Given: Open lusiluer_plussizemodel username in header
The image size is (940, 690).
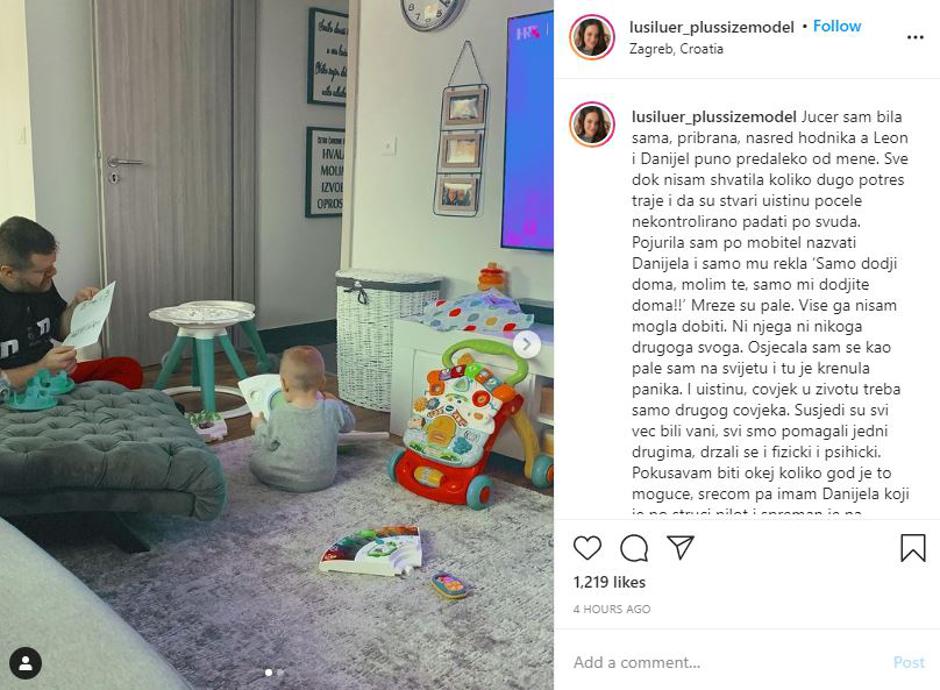Looking at the screenshot, I should [x=711, y=27].
